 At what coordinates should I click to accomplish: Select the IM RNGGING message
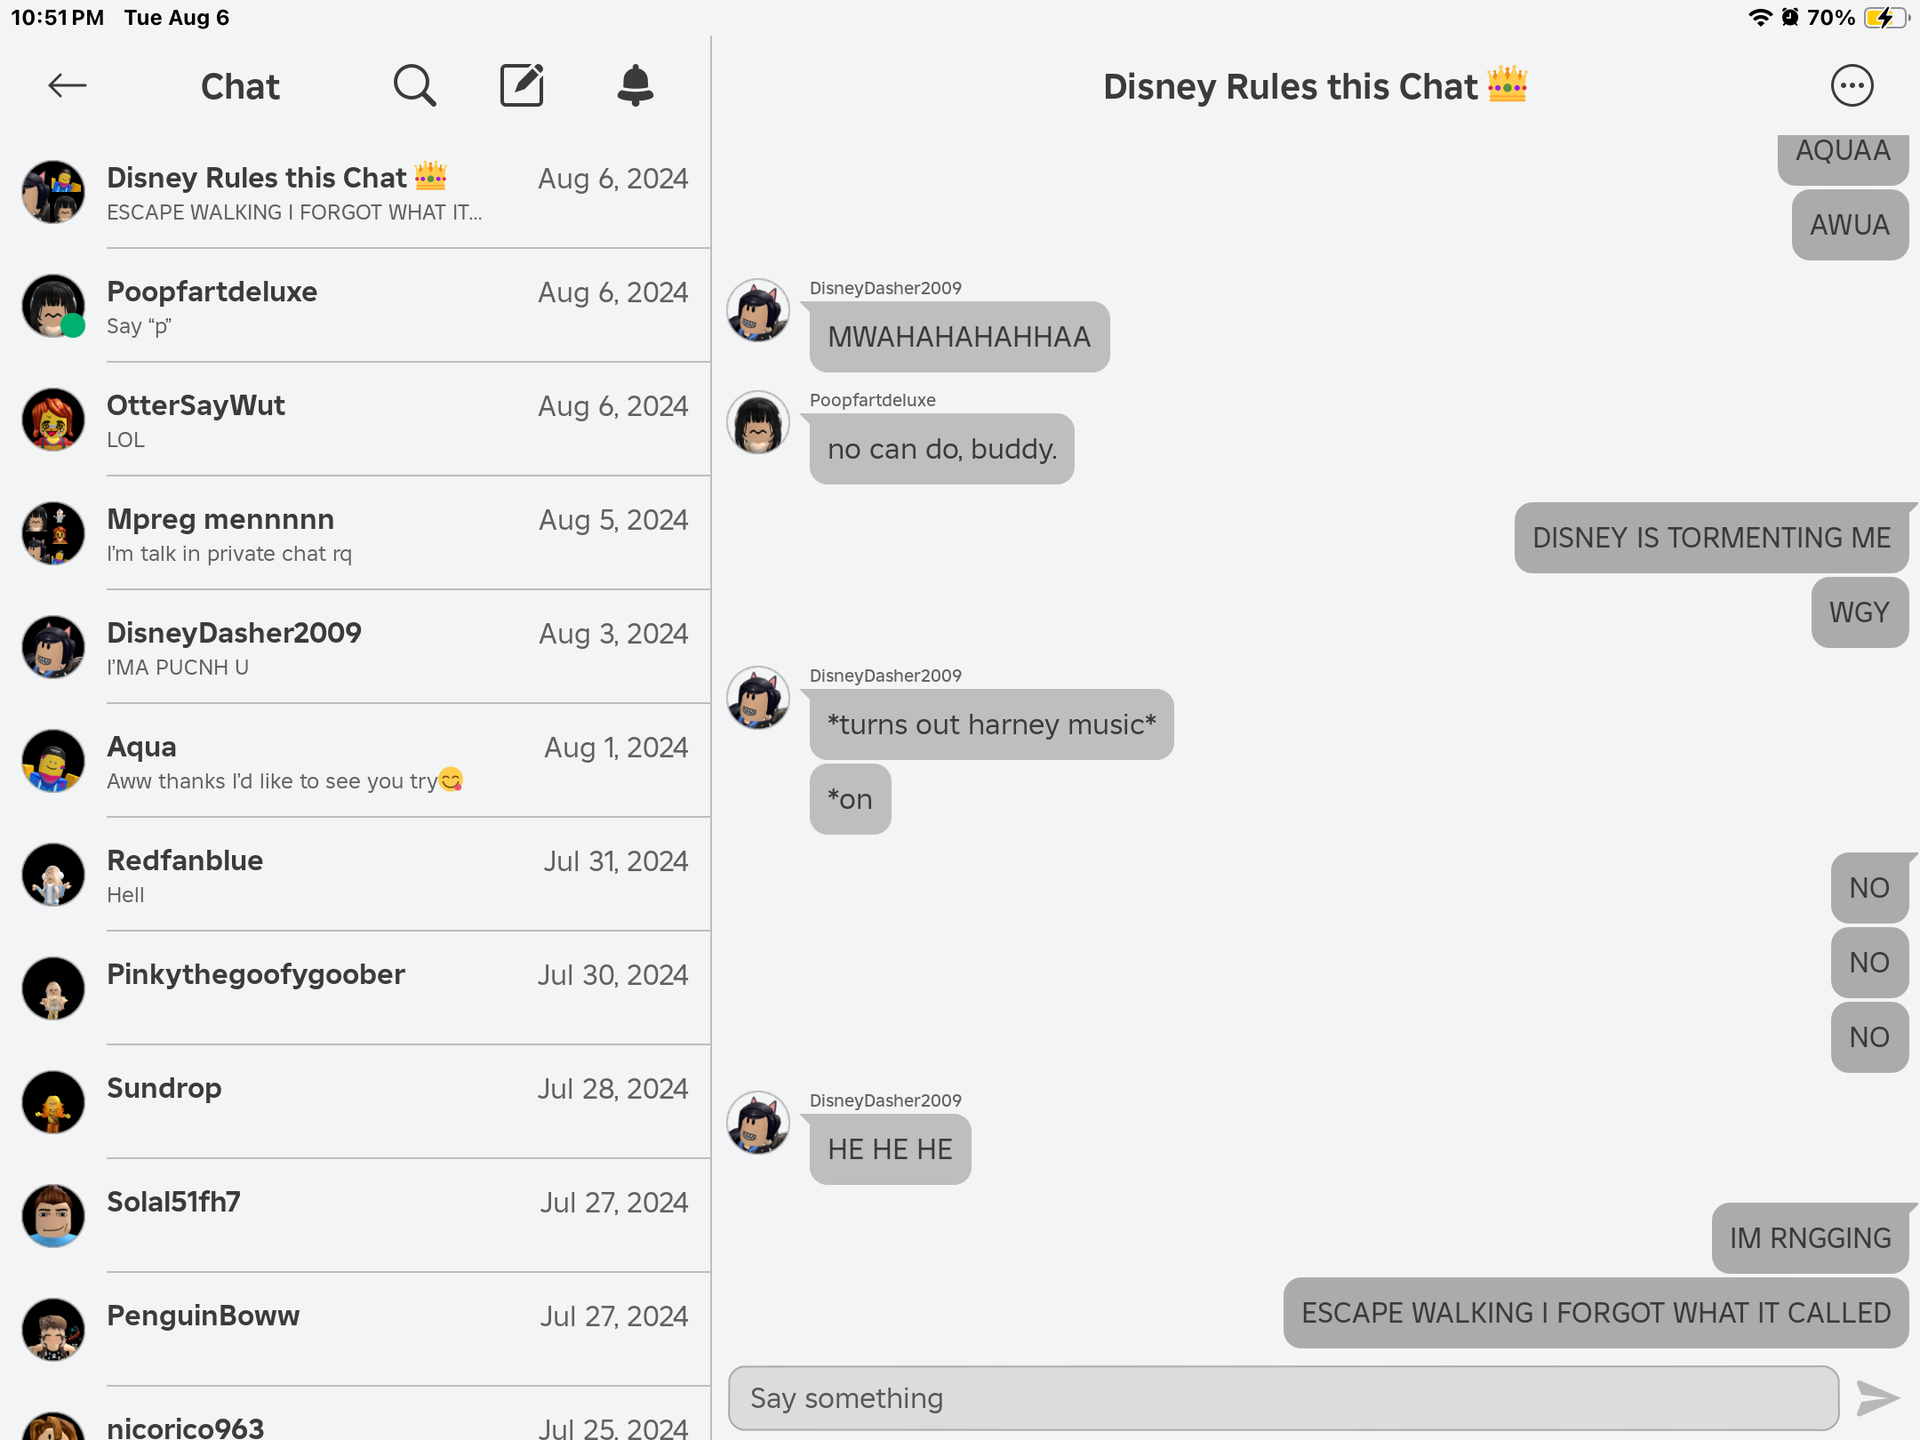[x=1811, y=1238]
